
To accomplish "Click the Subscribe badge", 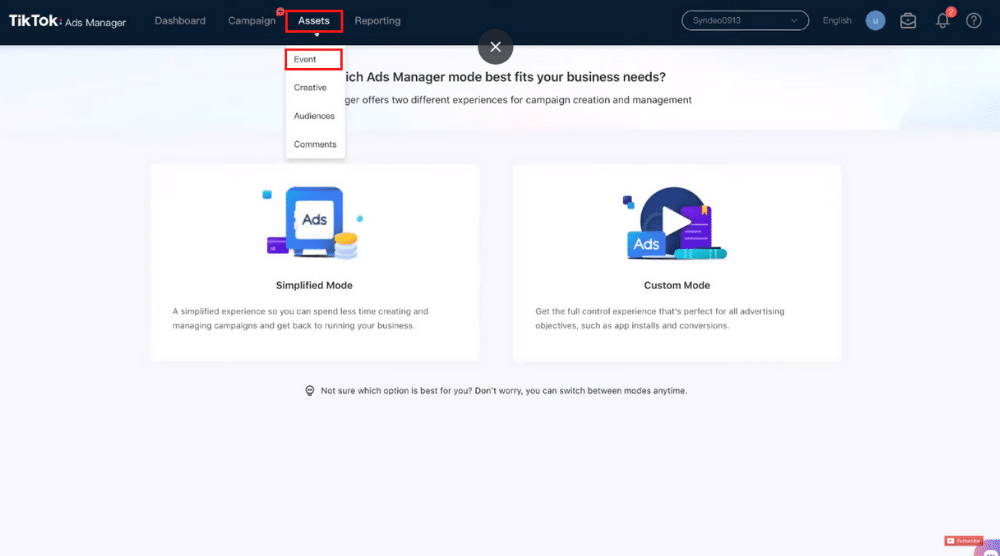I will click(x=963, y=541).
